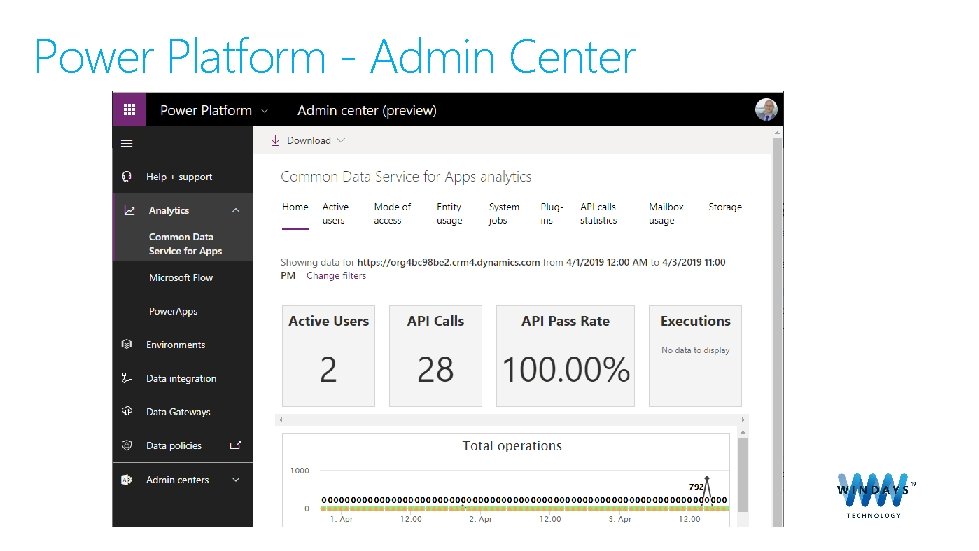This screenshot has height=551, width=979.
Task: Click the Admin centers icon
Action: pos(127,480)
